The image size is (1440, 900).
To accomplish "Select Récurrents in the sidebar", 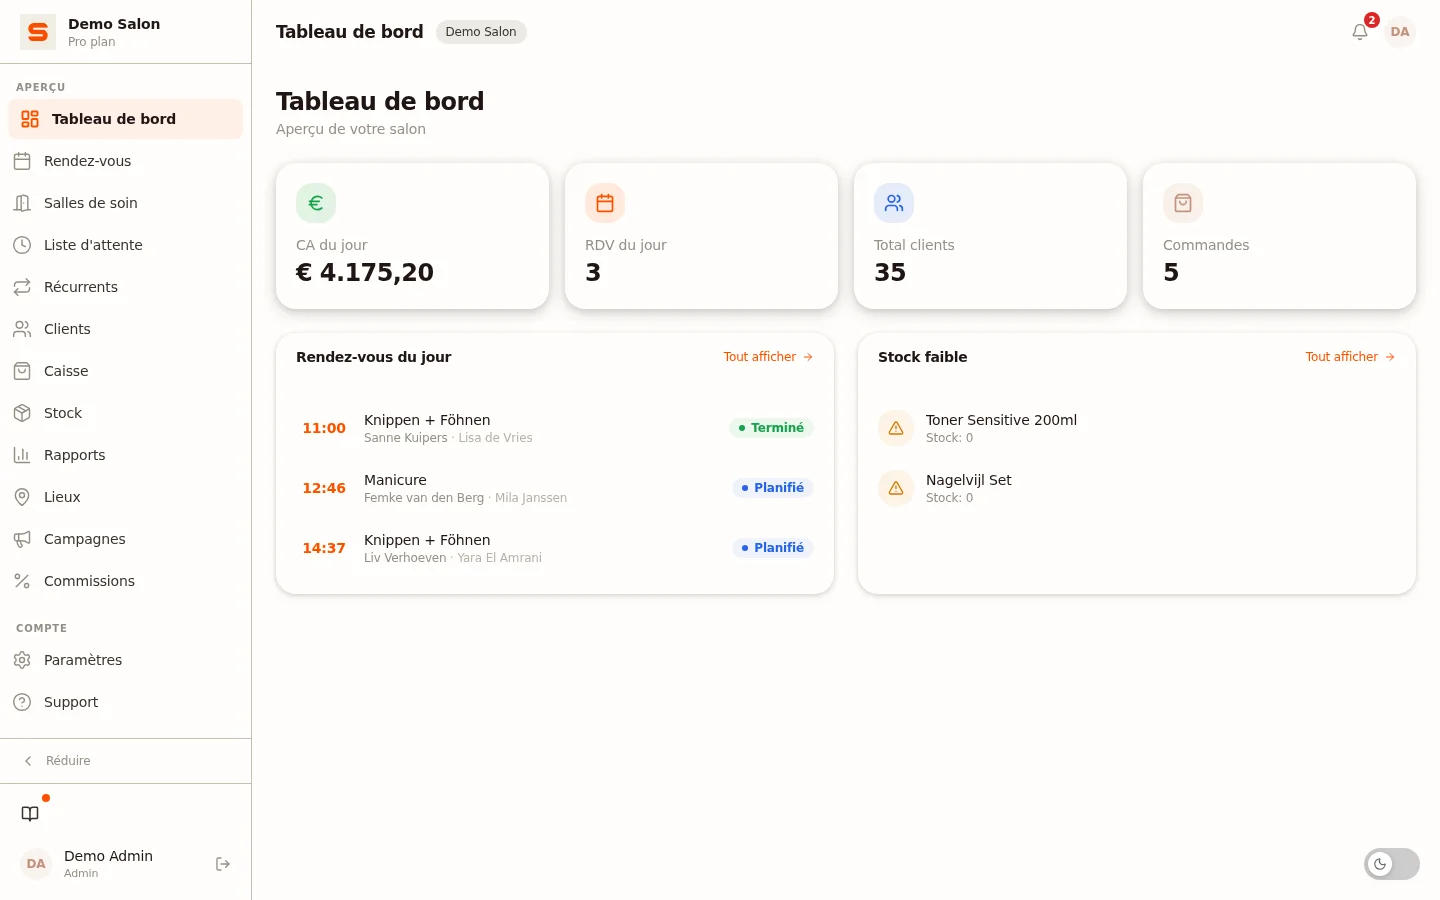I will click(126, 287).
